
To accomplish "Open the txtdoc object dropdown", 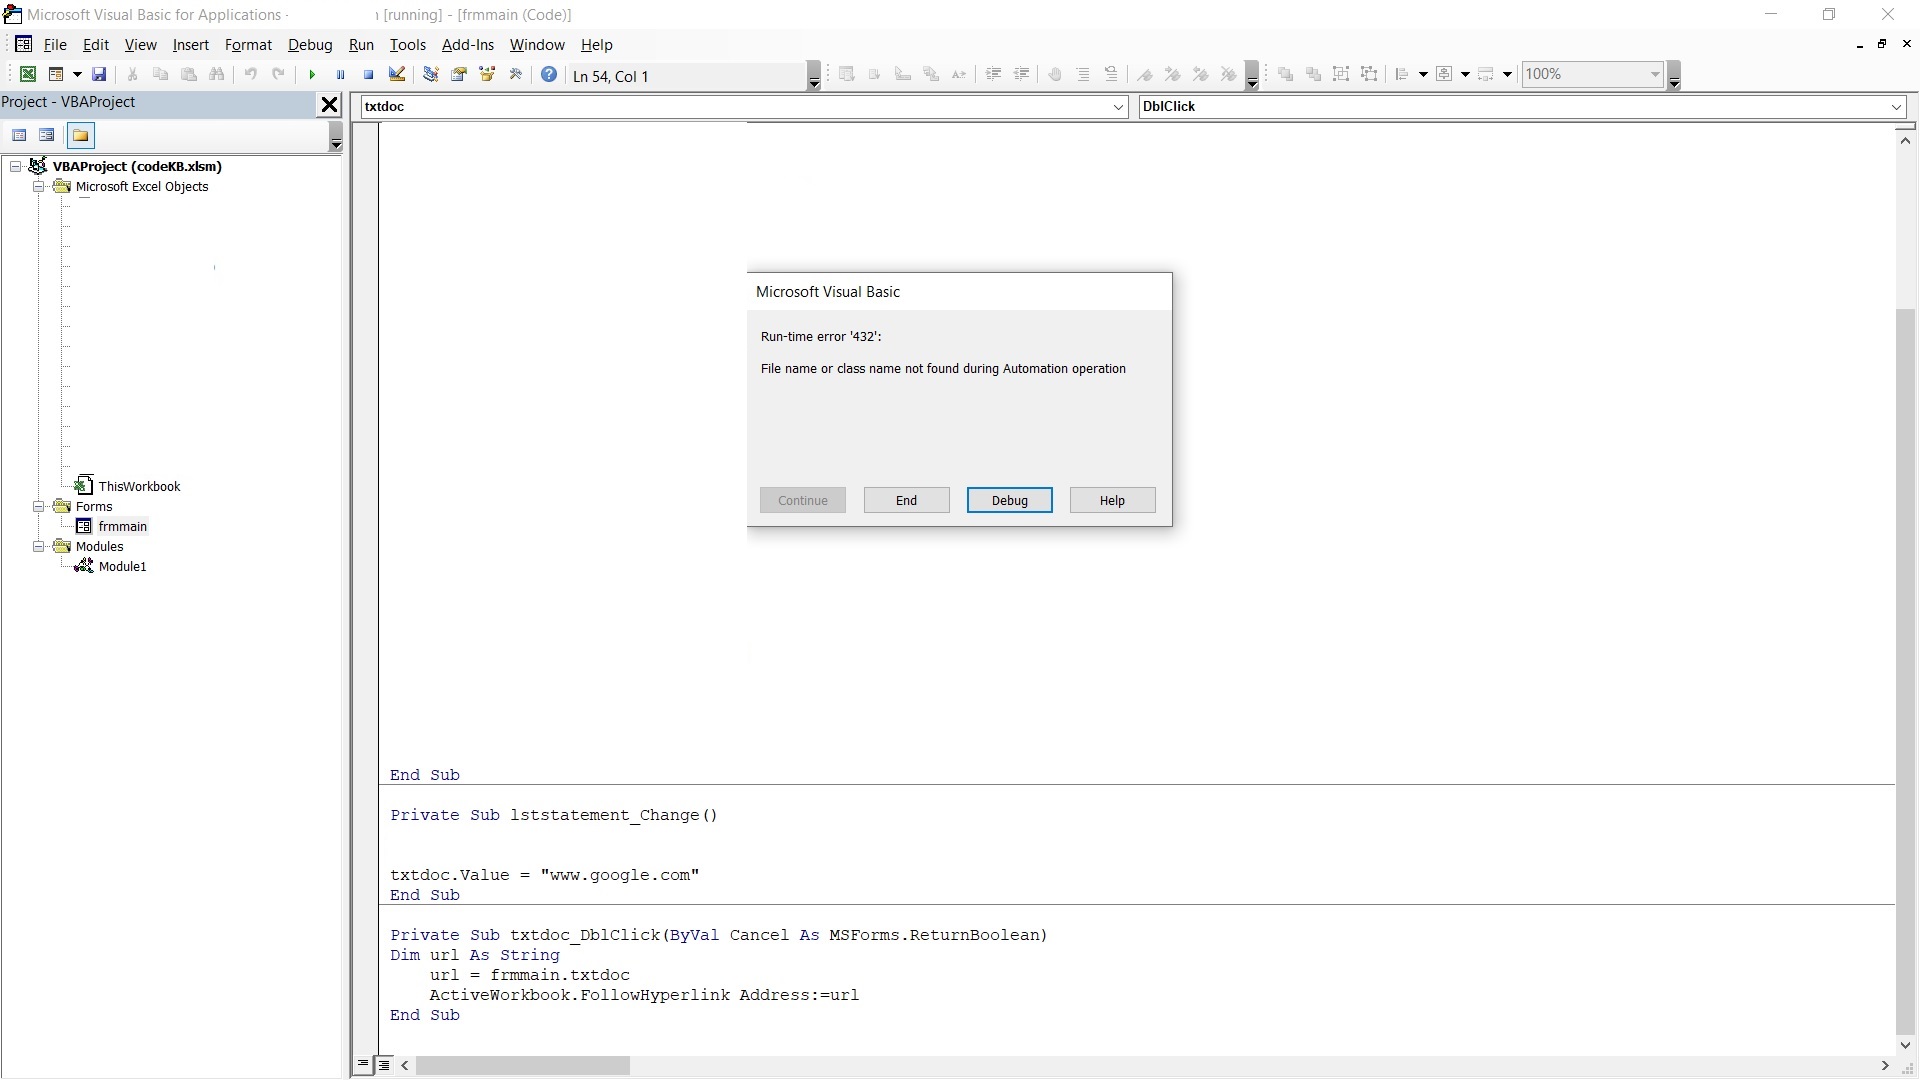I will click(x=1118, y=107).
